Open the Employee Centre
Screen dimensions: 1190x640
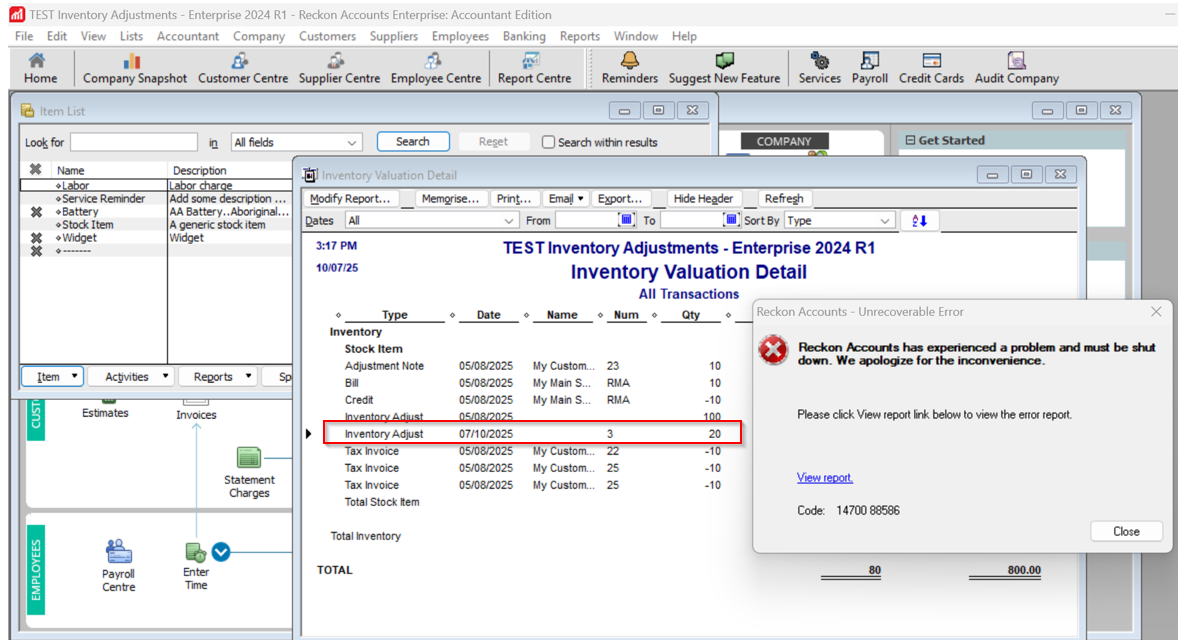[x=436, y=68]
